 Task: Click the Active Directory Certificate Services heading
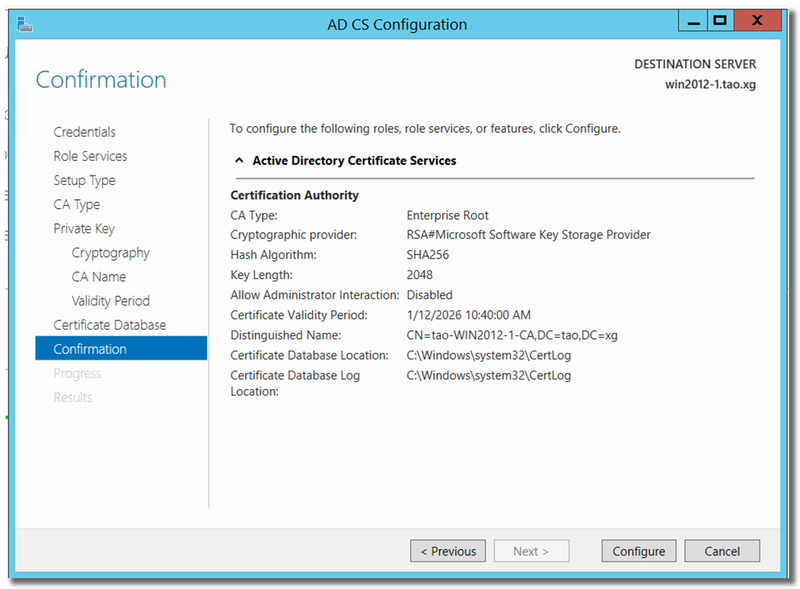coord(354,160)
